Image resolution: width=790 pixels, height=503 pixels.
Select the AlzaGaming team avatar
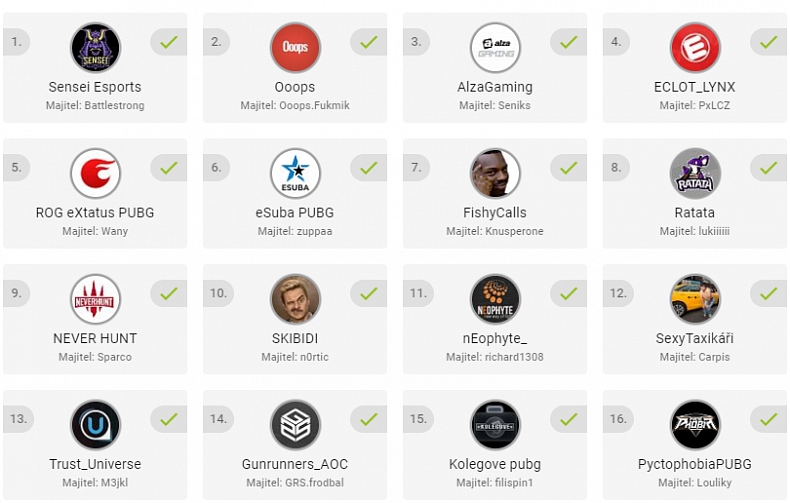tap(495, 48)
